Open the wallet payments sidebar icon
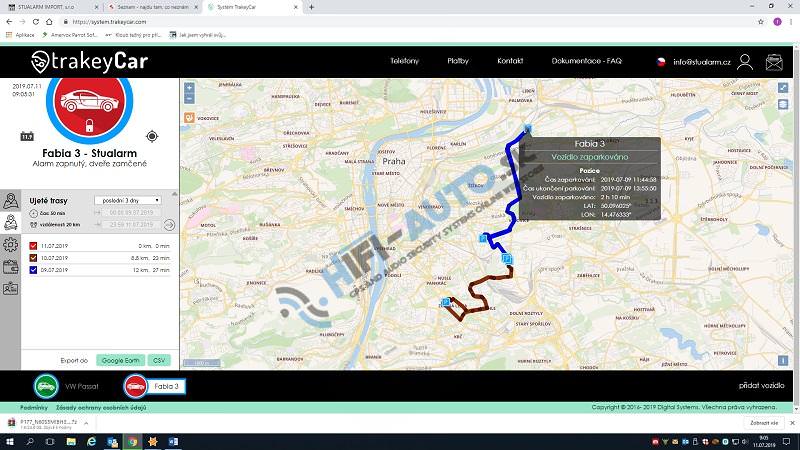The width and height of the screenshot is (800, 450). point(10,267)
